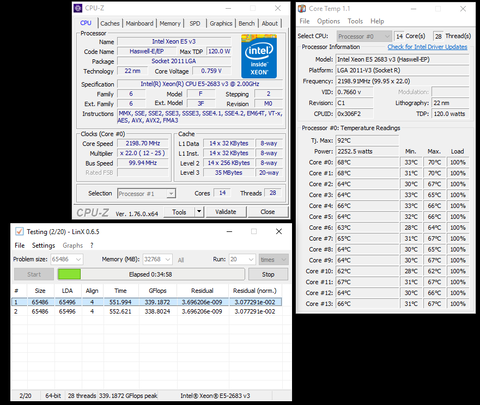
Task: Click the Power value 2252.5 watts
Action: click(367, 151)
